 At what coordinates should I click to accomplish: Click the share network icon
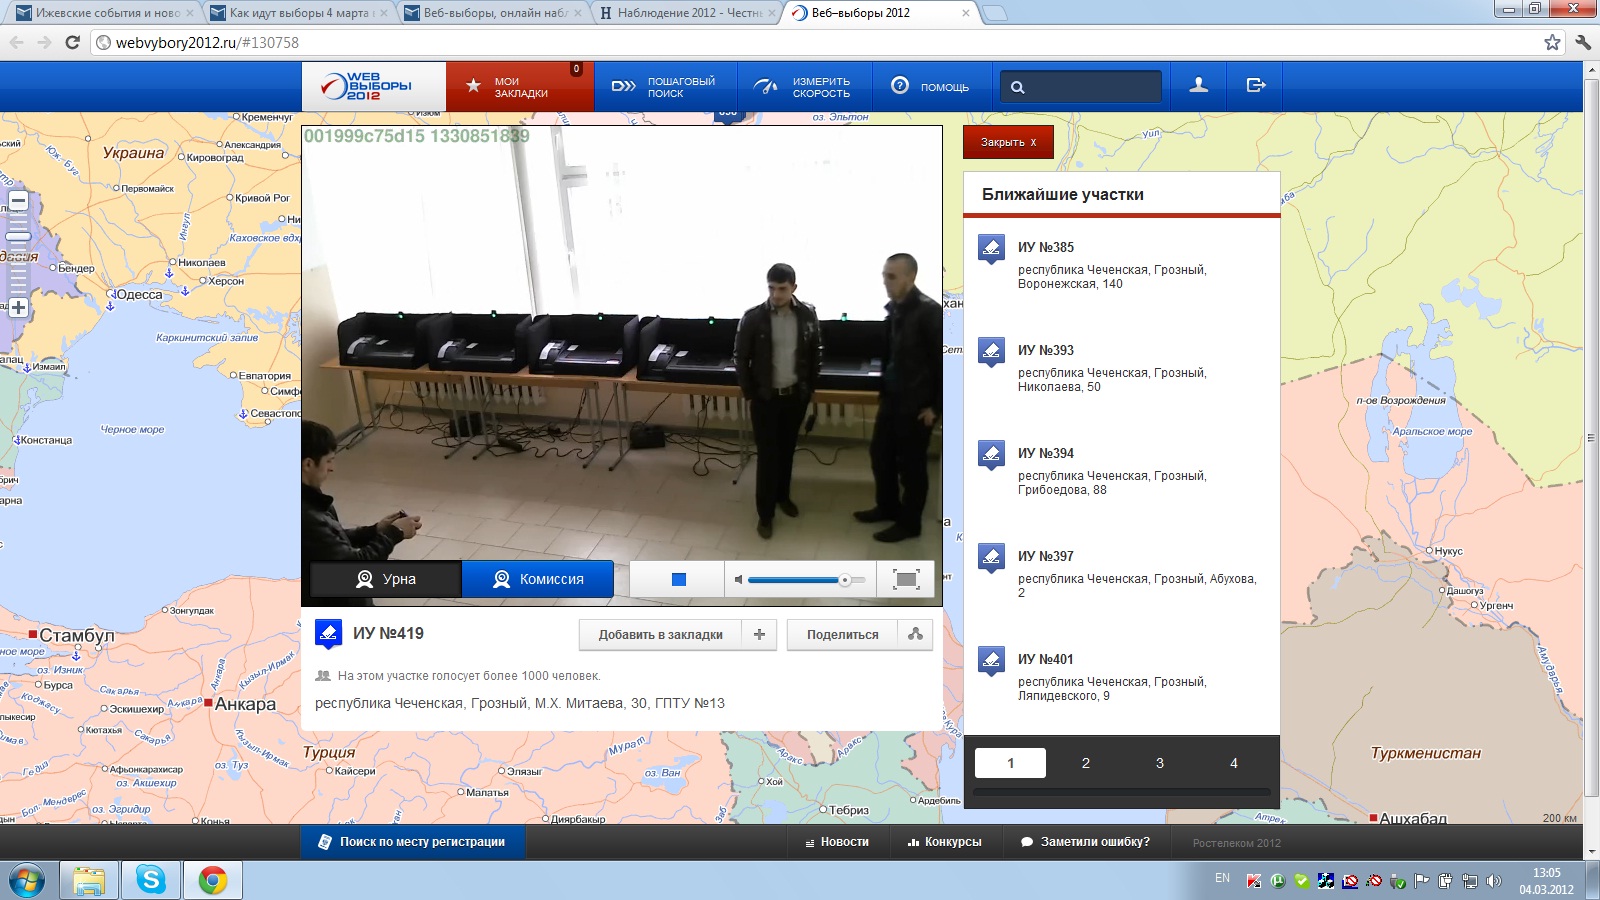(x=915, y=634)
